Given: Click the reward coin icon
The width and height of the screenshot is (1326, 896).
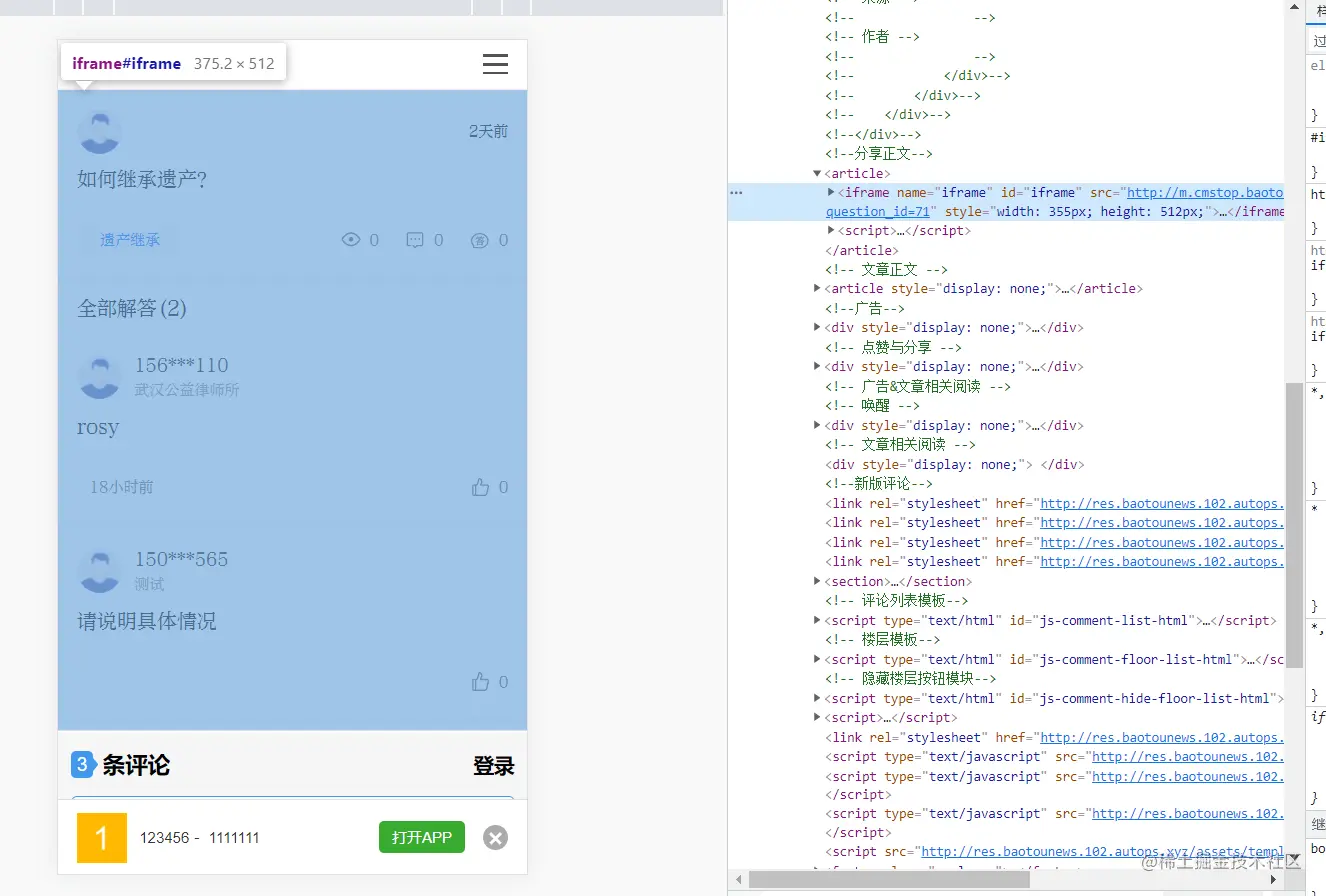Looking at the screenshot, I should coord(480,240).
